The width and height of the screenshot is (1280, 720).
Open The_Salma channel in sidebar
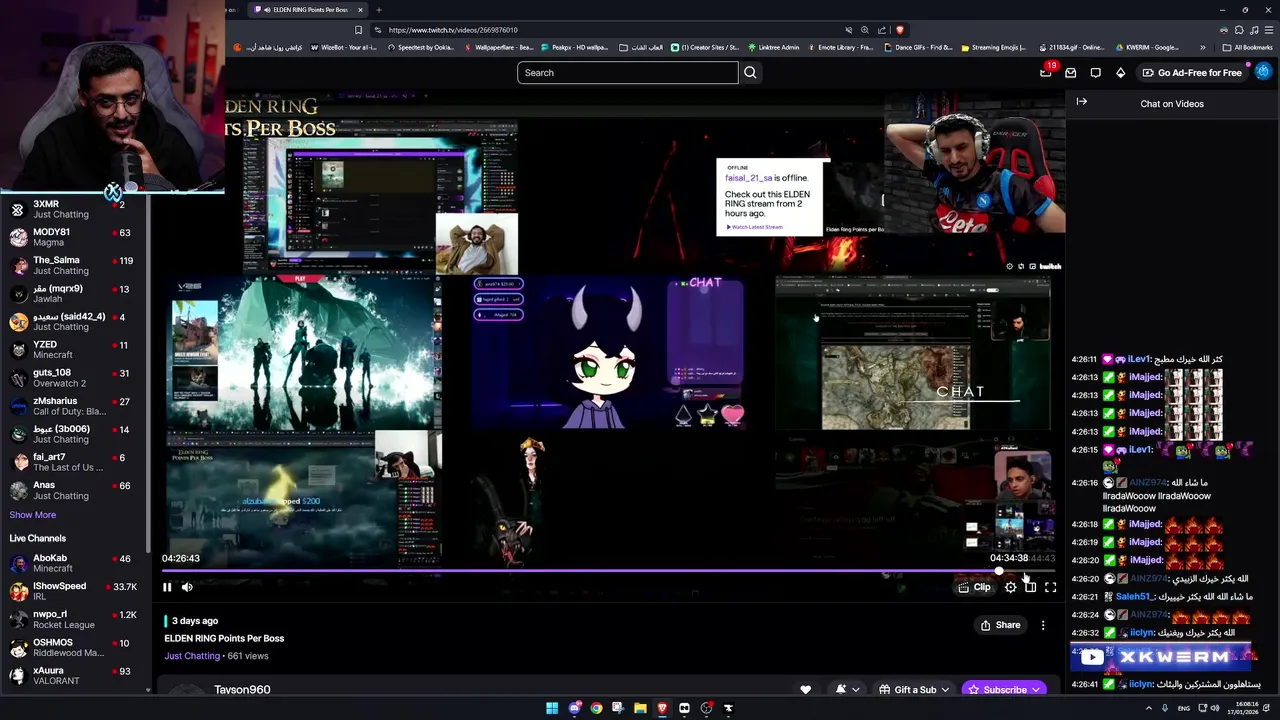[x=74, y=265]
